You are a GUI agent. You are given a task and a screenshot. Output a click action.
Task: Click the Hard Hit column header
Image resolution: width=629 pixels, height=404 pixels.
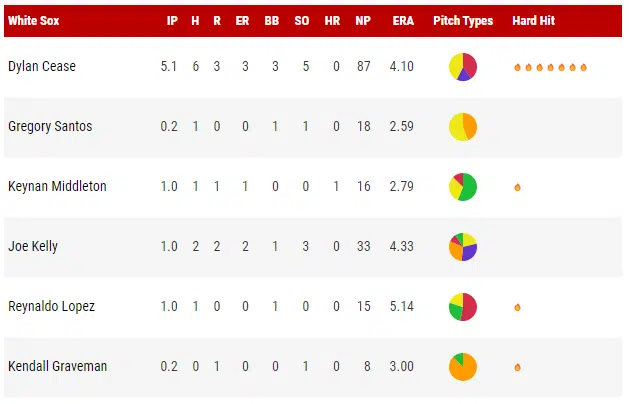pyautogui.click(x=533, y=21)
